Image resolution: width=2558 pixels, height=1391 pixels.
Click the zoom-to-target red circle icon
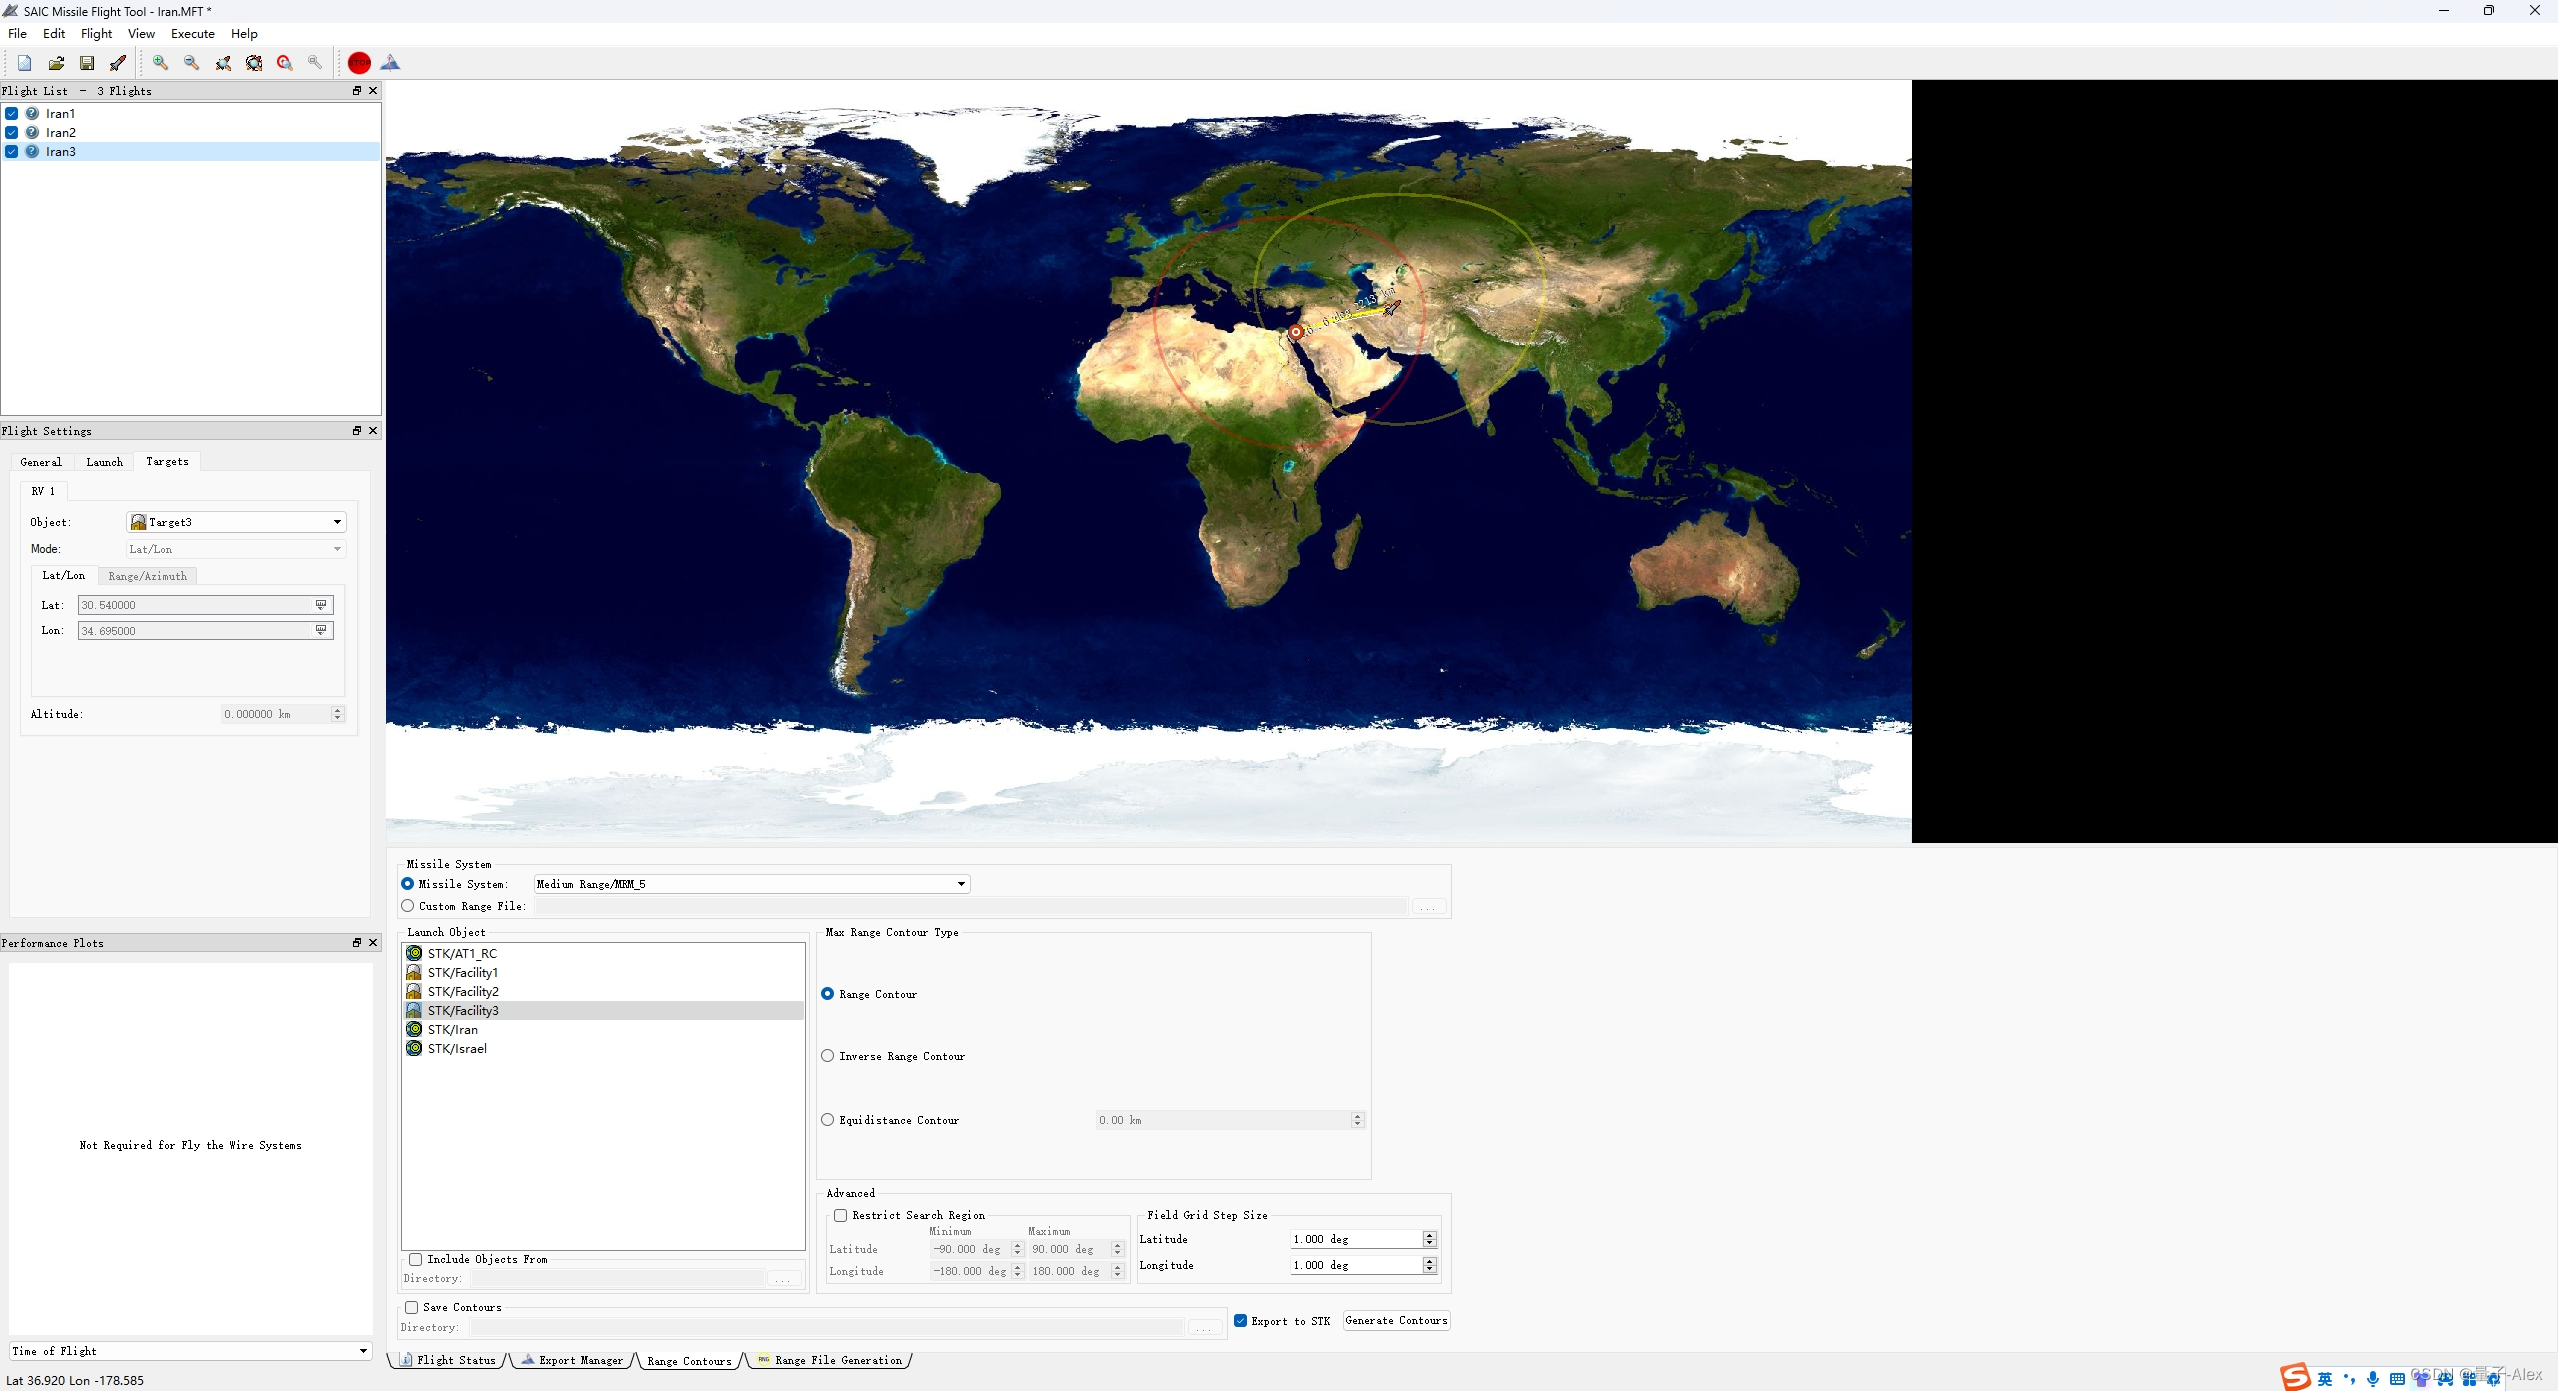[x=285, y=63]
